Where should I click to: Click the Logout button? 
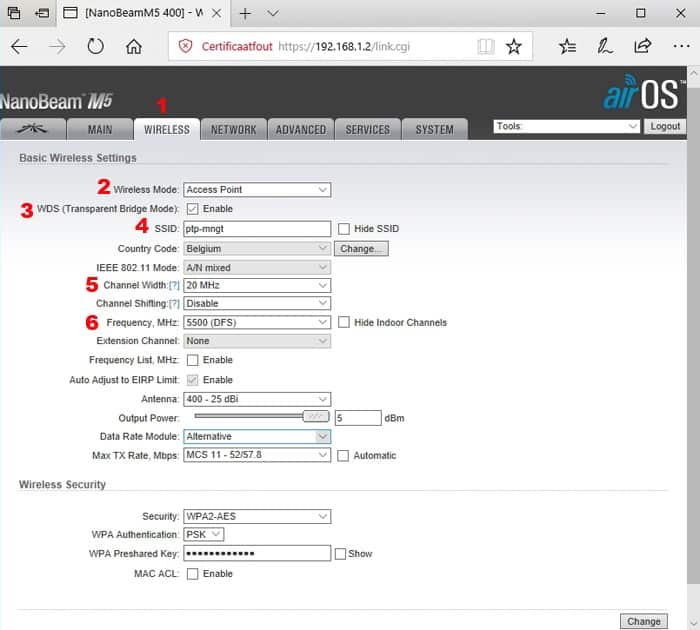[x=665, y=126]
